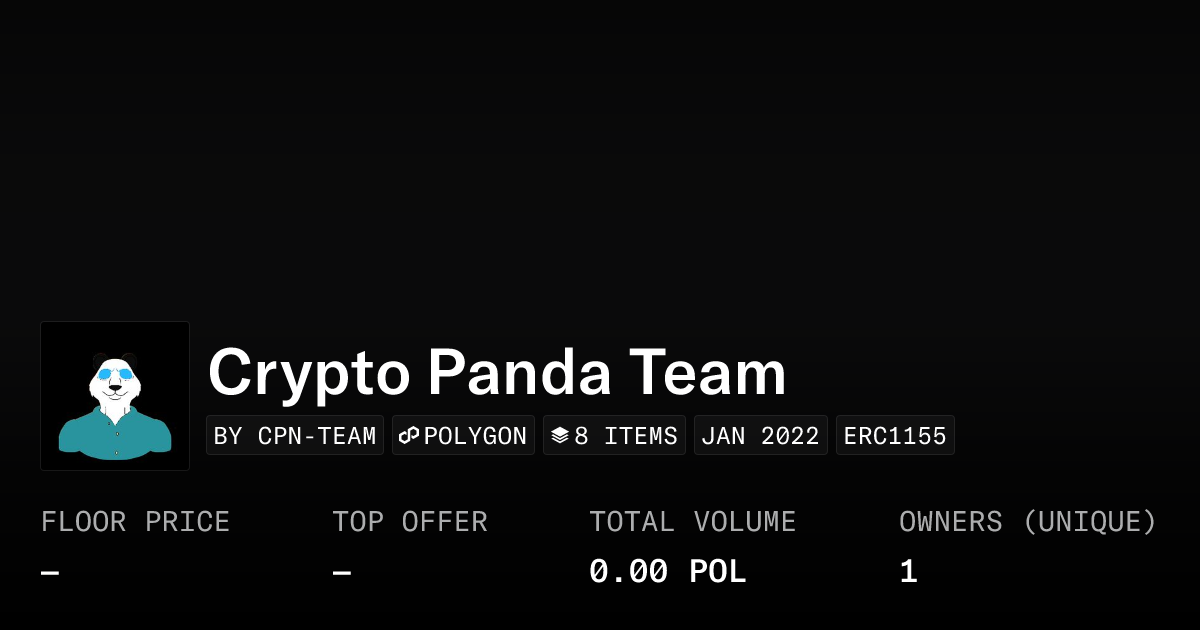Screen dimensions: 1200x630
Task: Click the stacked layers items icon
Action: coord(560,436)
